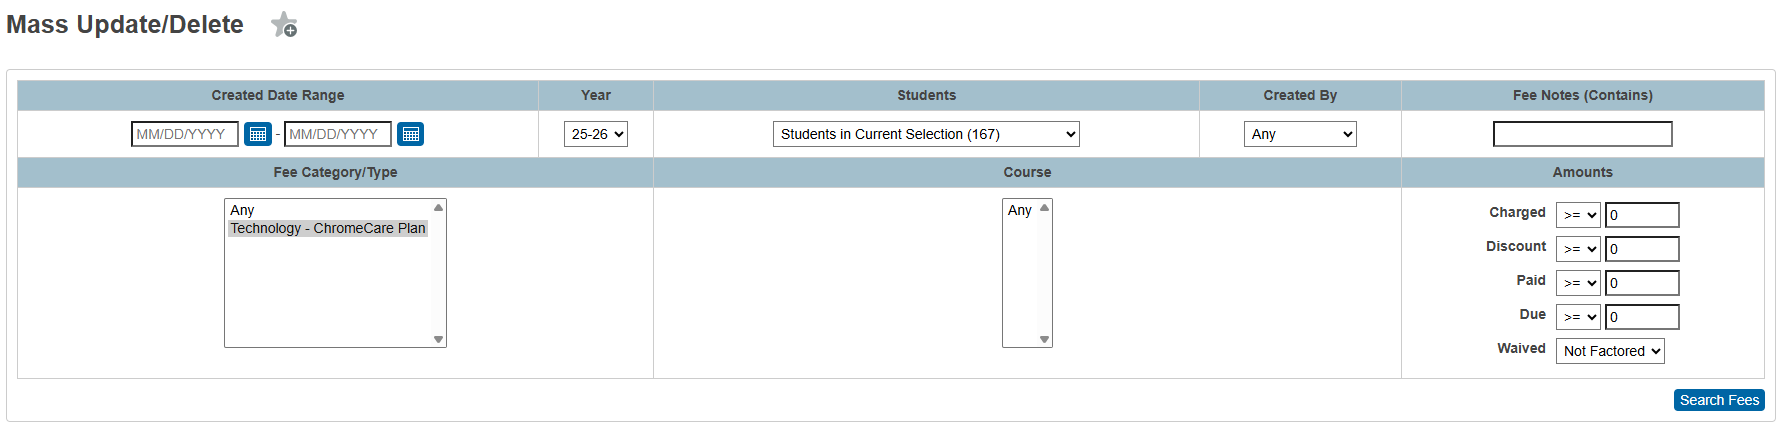Add Mass Update/Delete page to favorites star
Viewport: 1778px width, 444px height.
(284, 25)
